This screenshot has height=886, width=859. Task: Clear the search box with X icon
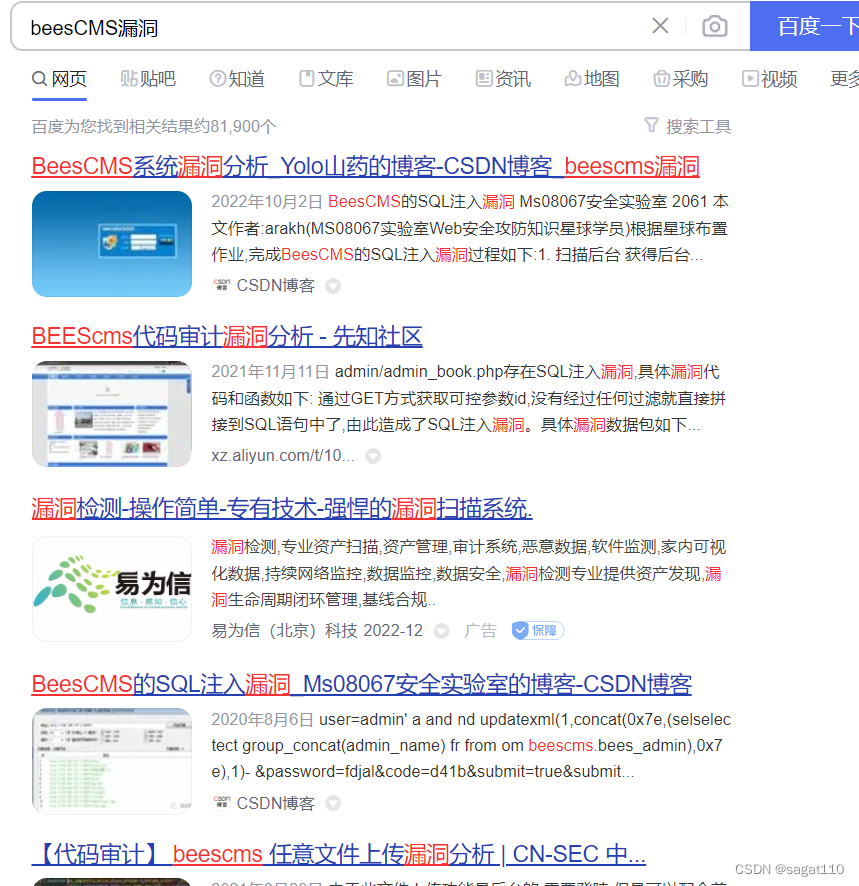point(660,26)
